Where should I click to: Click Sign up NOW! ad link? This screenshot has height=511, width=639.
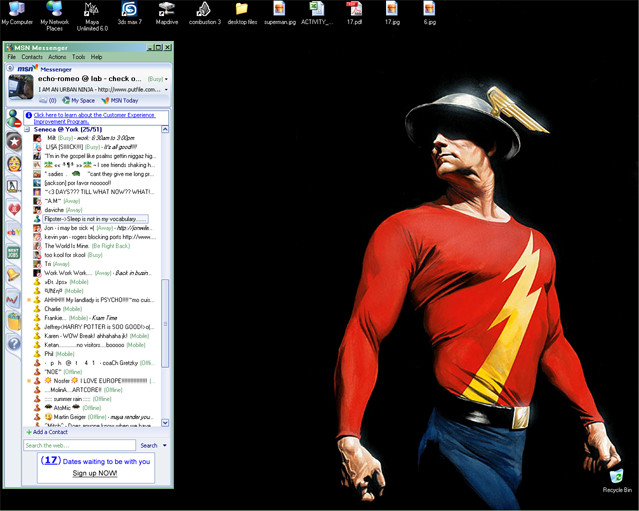(95, 473)
